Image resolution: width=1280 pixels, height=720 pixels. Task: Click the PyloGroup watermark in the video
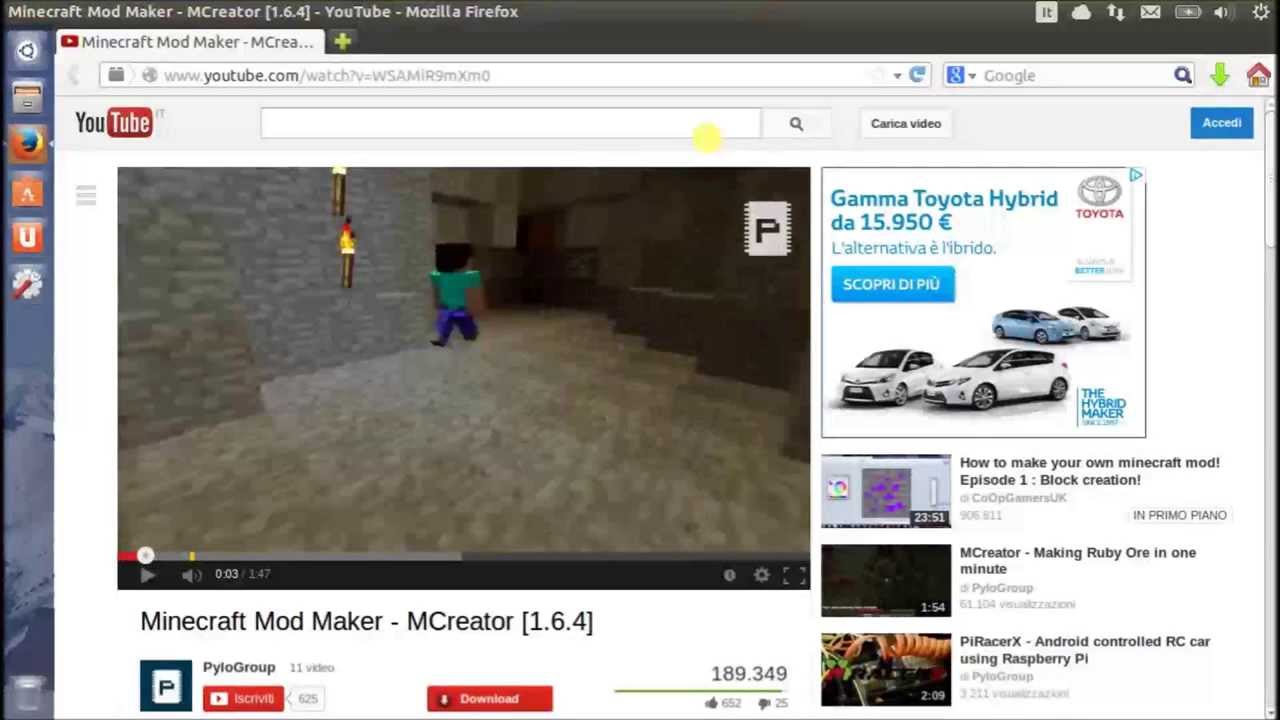(x=767, y=230)
